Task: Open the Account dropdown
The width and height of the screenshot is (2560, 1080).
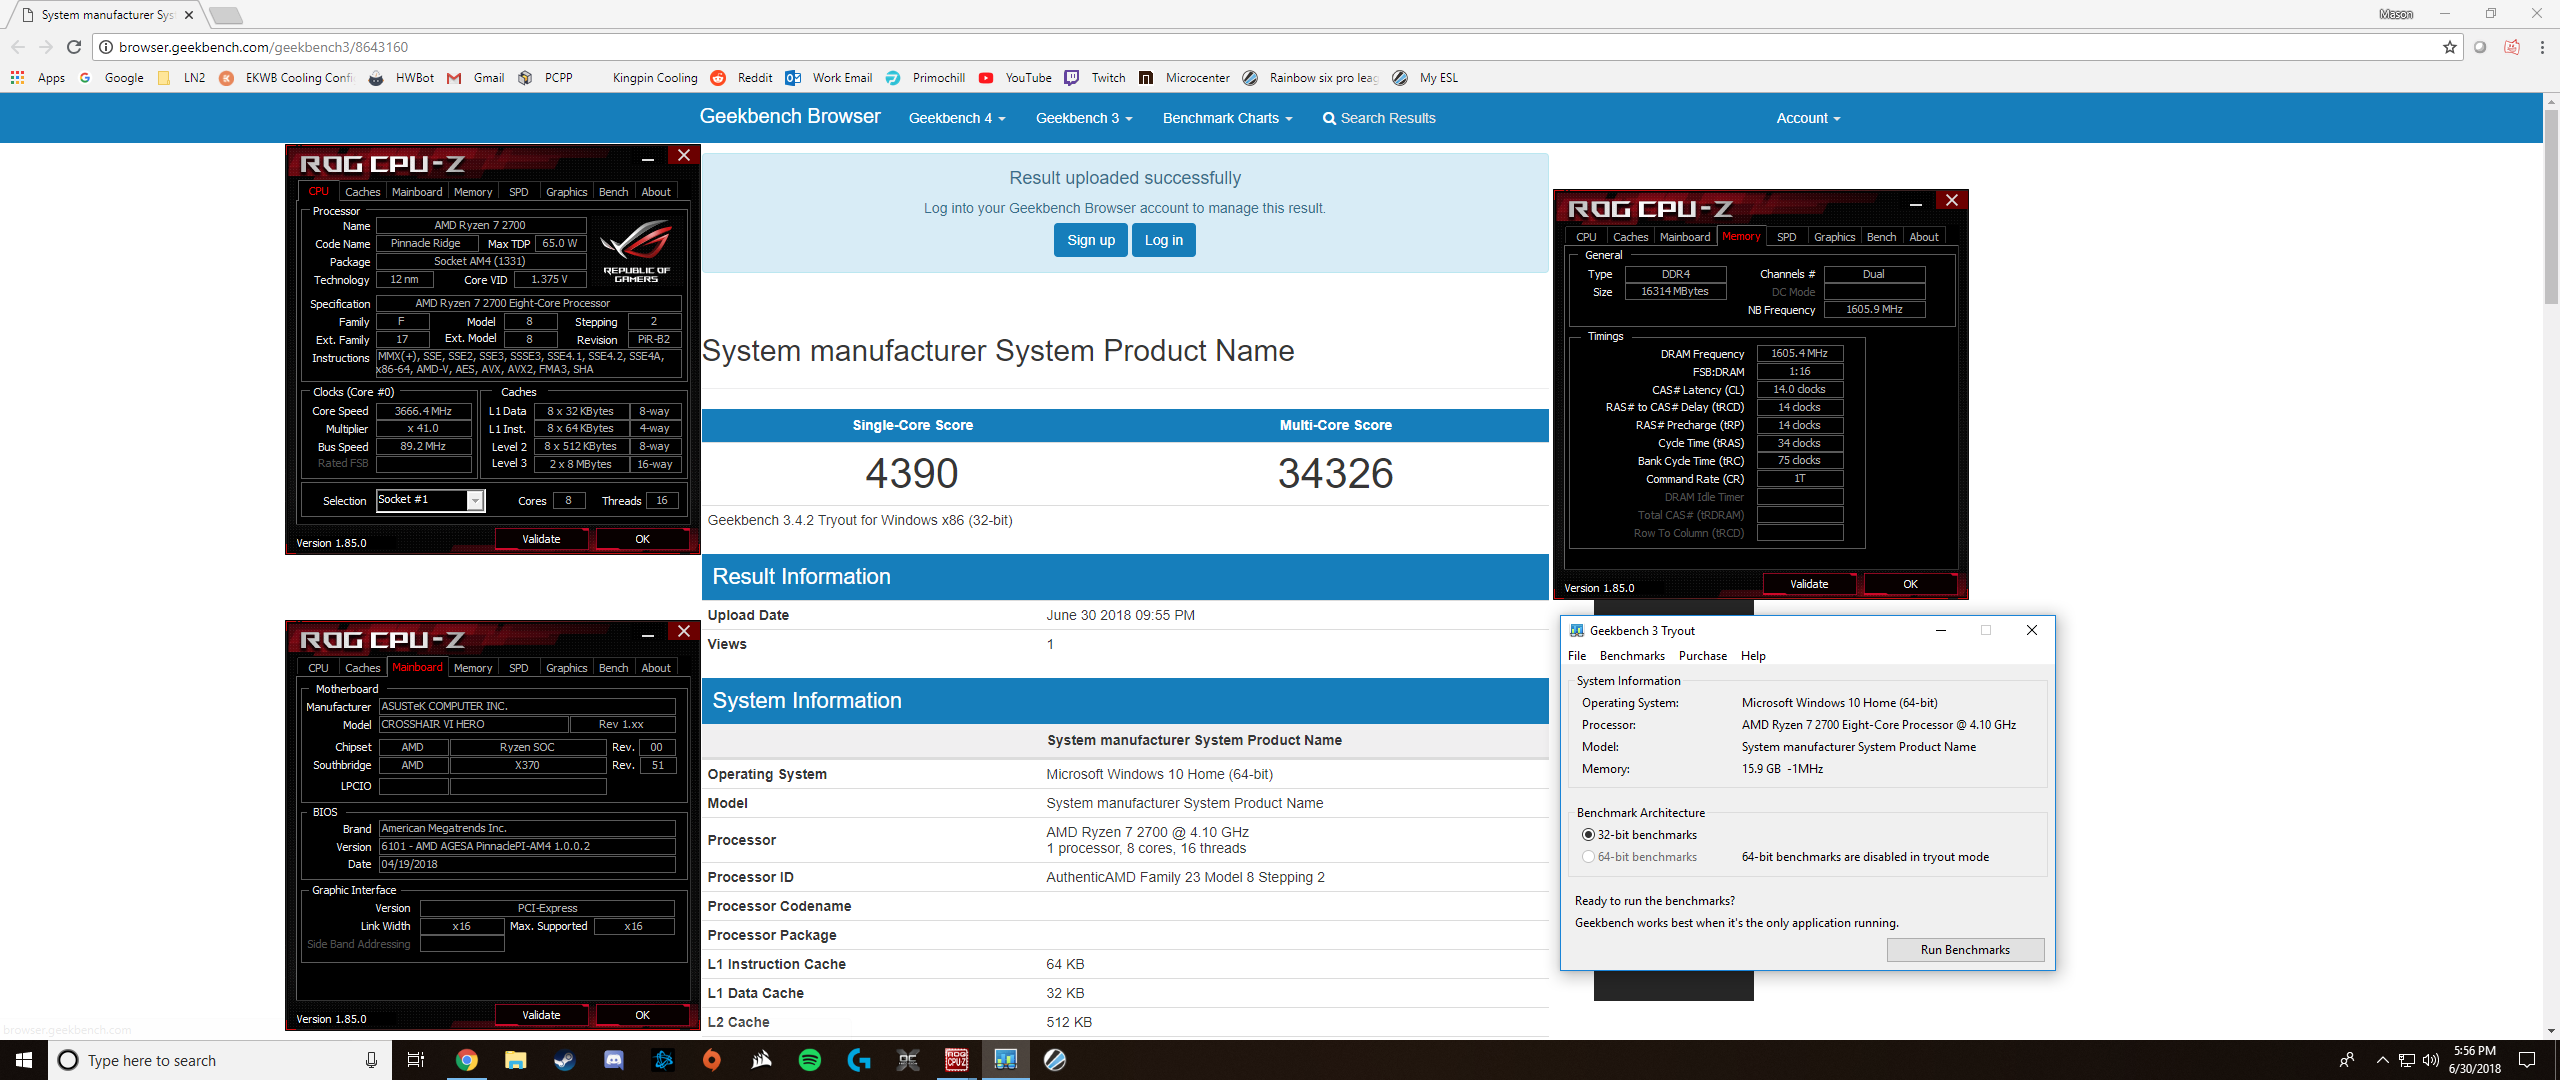Action: [1808, 118]
